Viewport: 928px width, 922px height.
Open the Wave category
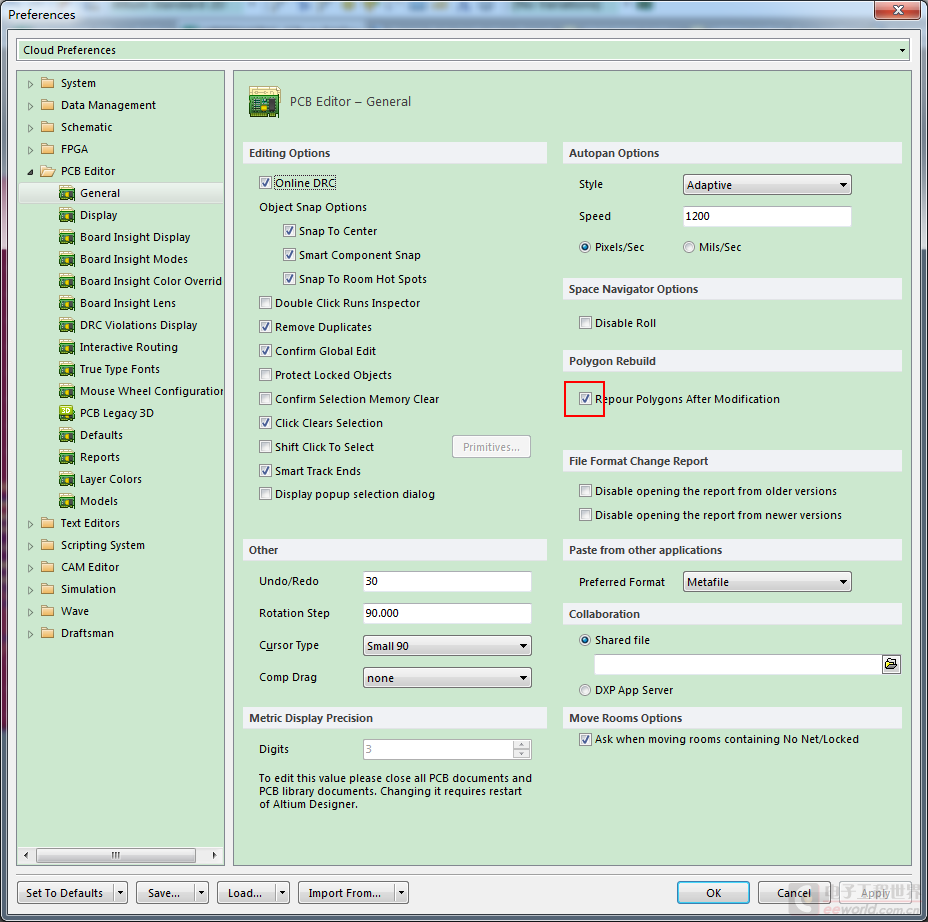click(75, 611)
